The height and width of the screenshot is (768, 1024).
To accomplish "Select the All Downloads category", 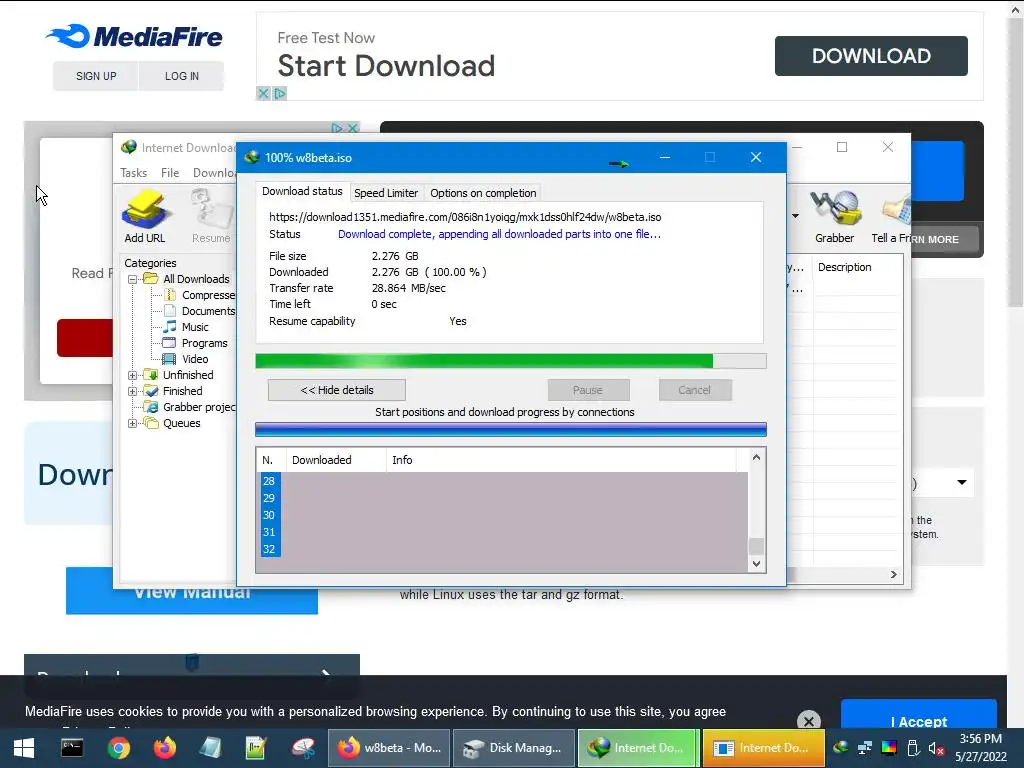I will [x=196, y=279].
